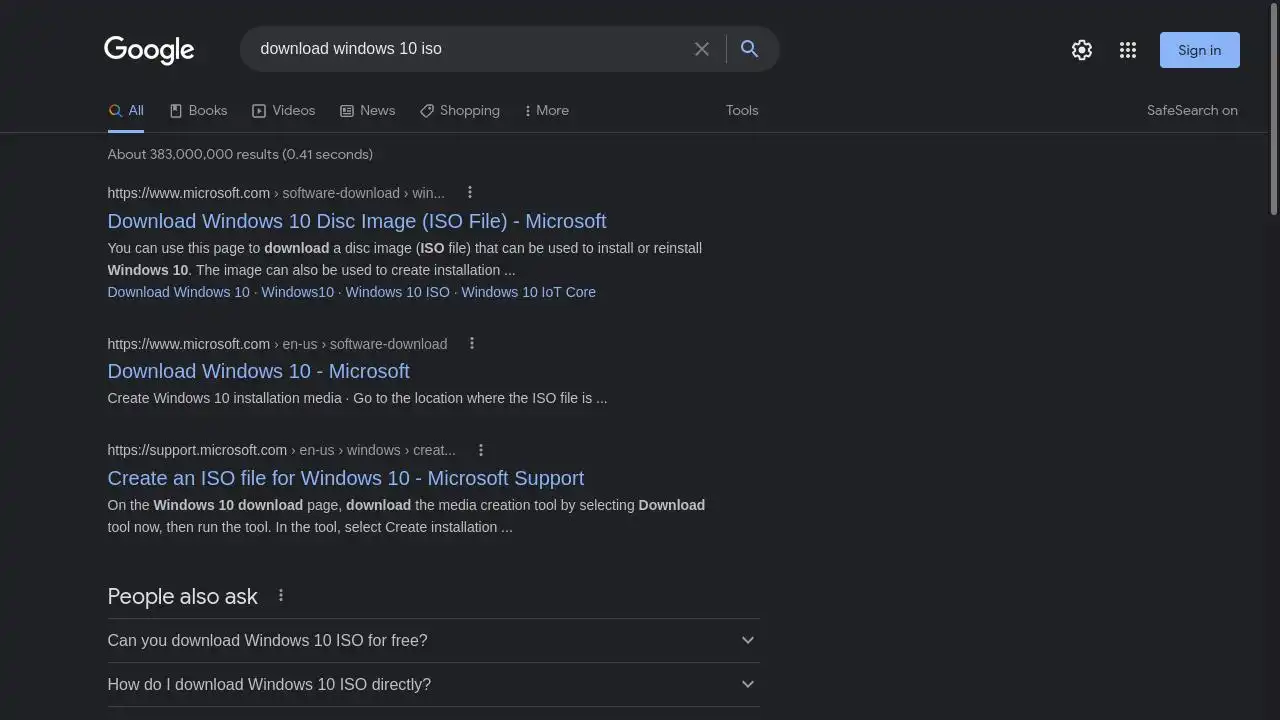Image resolution: width=1280 pixels, height=720 pixels.
Task: Click the Google logo
Action: (149, 49)
